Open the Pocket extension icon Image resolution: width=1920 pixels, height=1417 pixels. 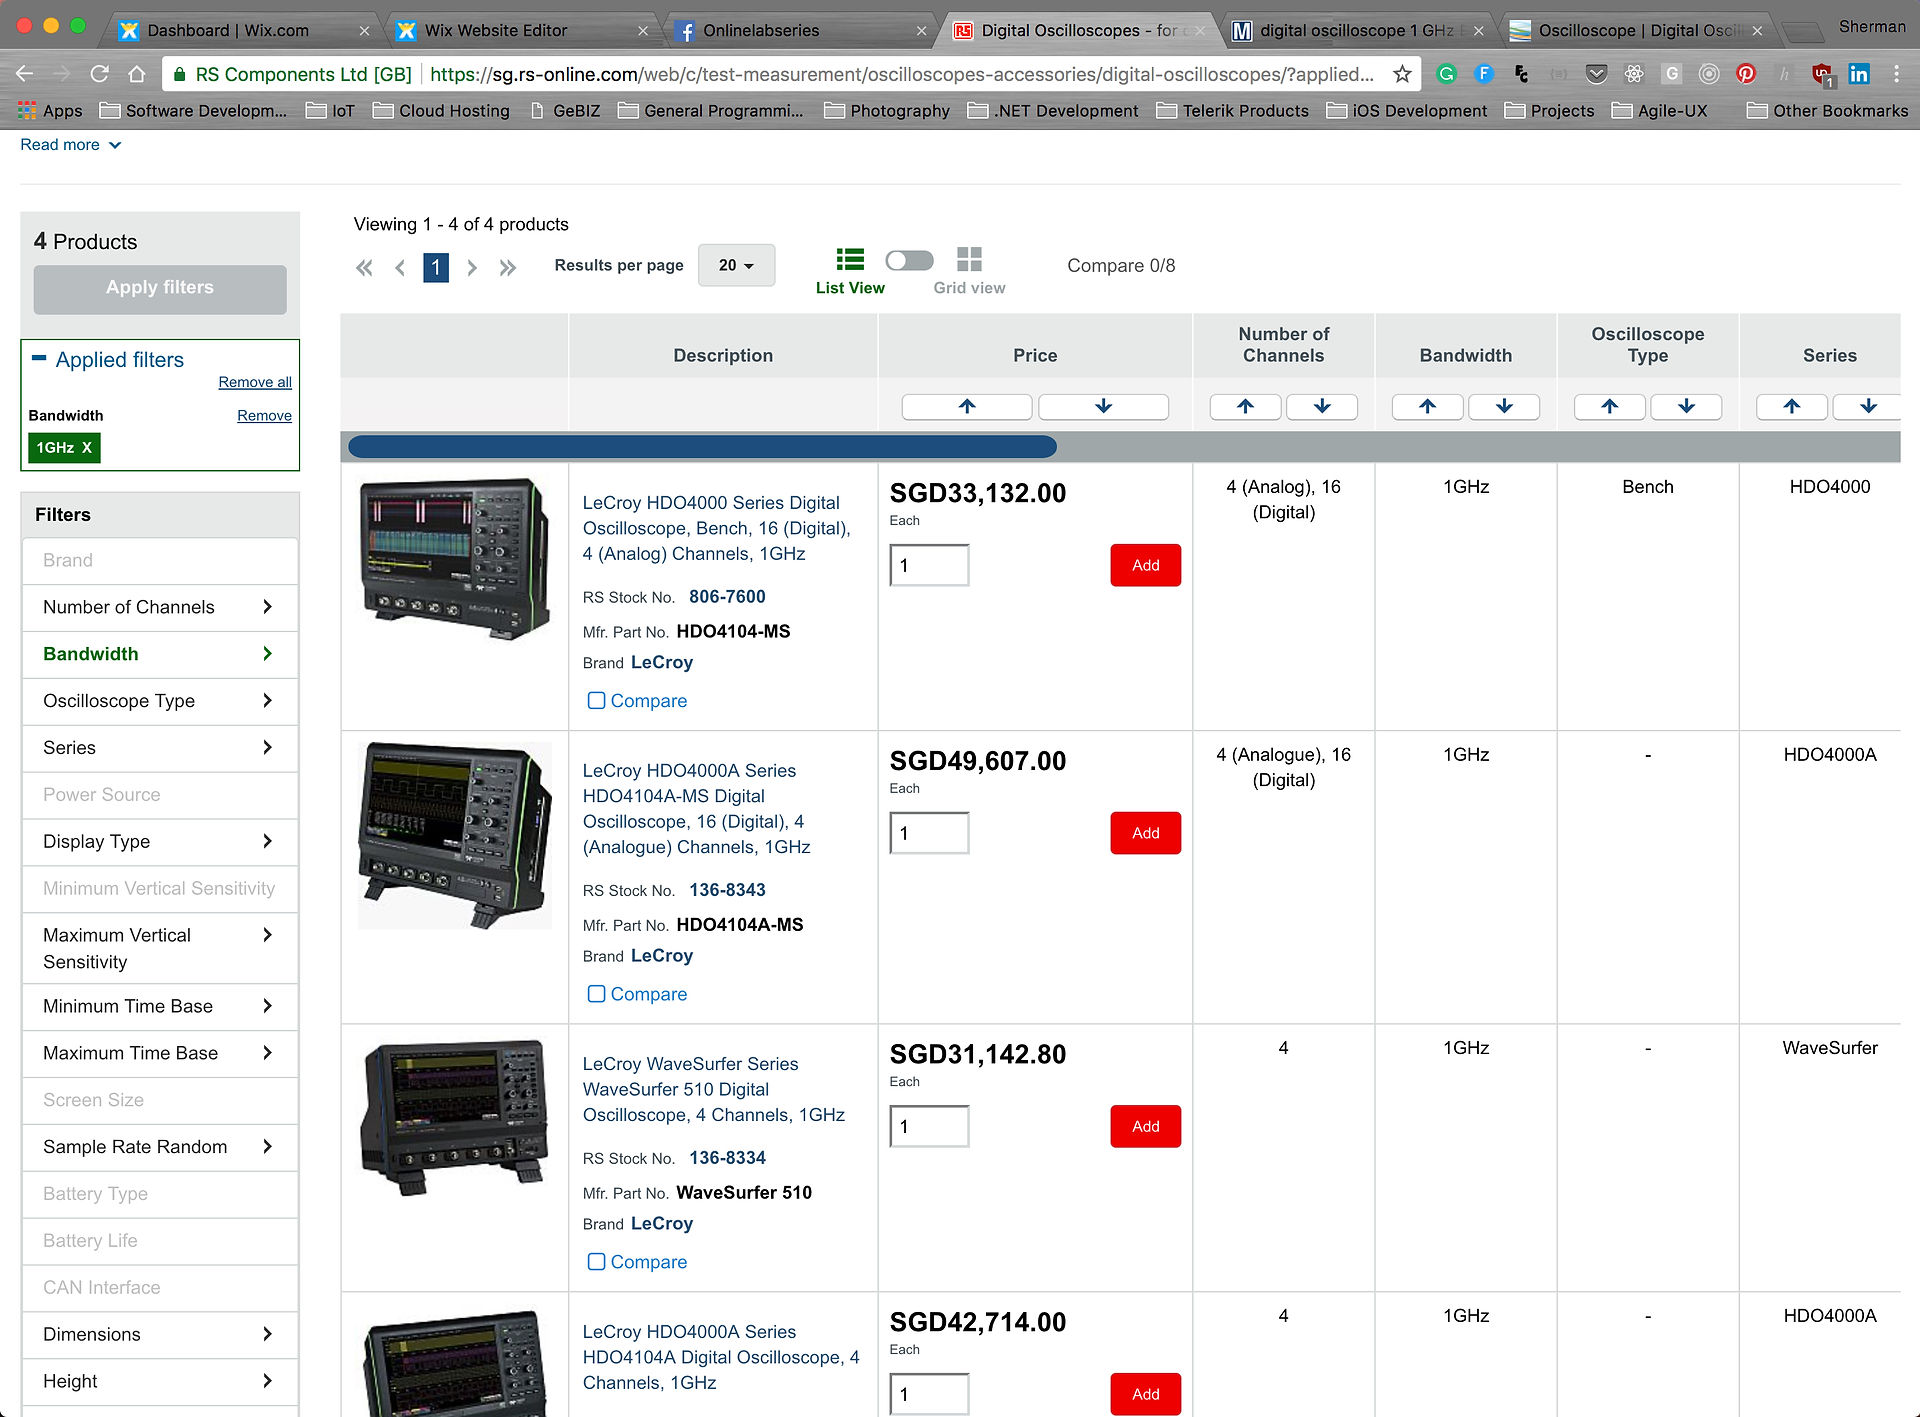[1596, 74]
